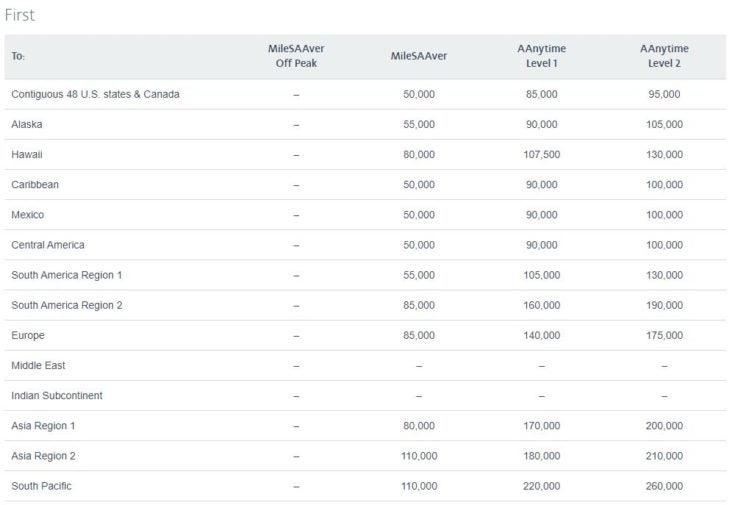Select the South Pacific row label
The height and width of the screenshot is (505, 732).
click(42, 486)
